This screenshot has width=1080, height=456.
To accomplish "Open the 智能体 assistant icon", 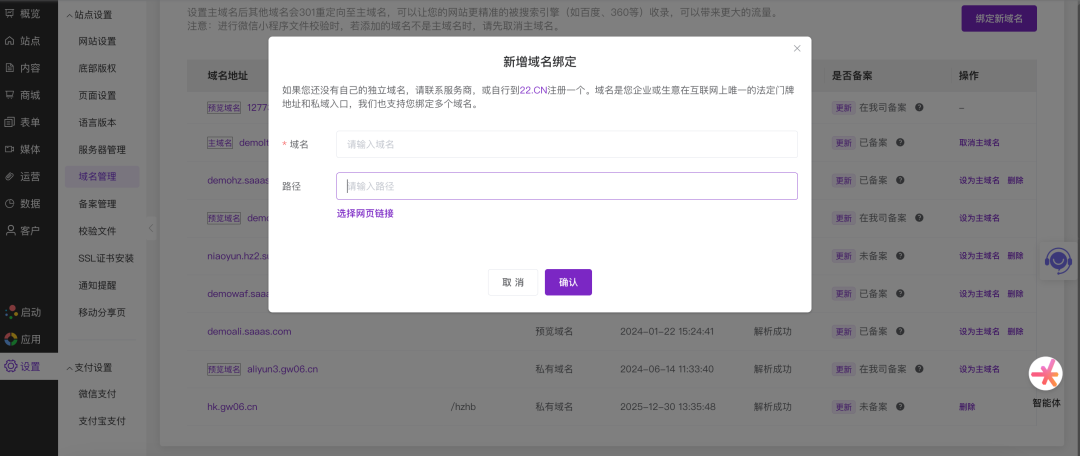I will 1045,374.
